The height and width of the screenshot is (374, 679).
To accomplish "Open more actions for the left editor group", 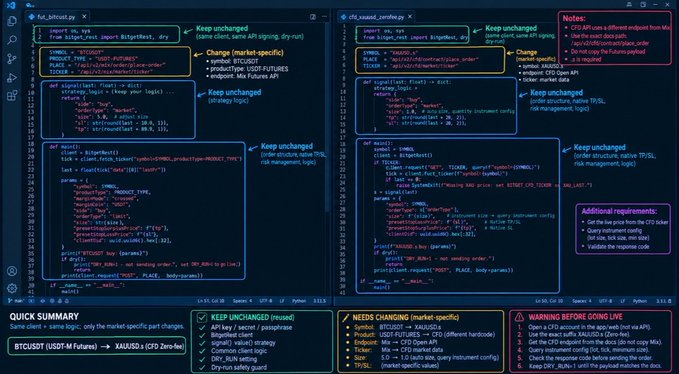I will pyautogui.click(x=324, y=17).
